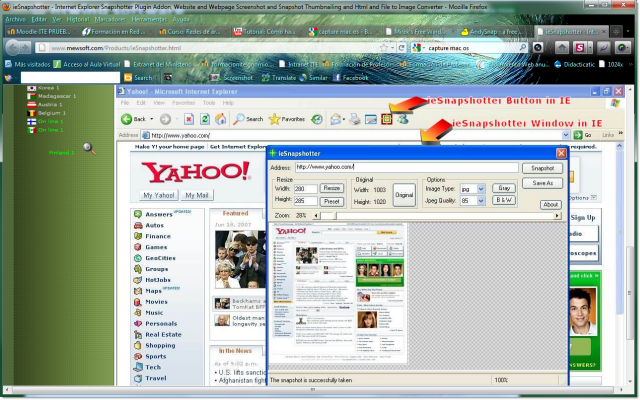
Task: Go to Firefox home page icon
Action: point(562,48)
